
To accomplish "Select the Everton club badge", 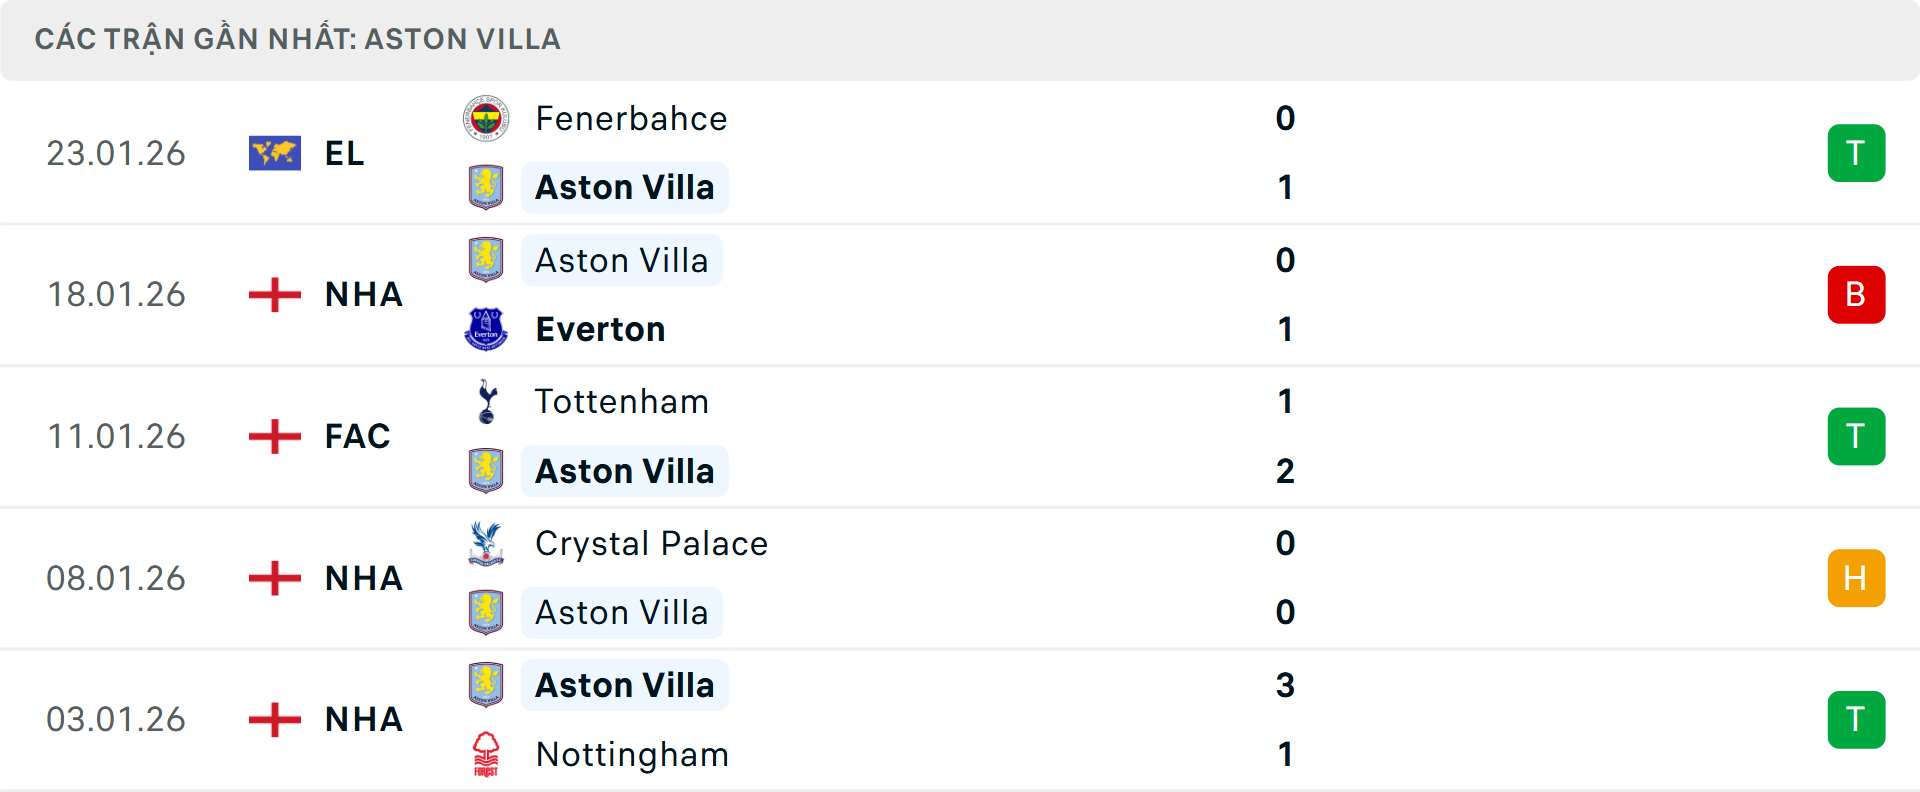I will tap(487, 329).
